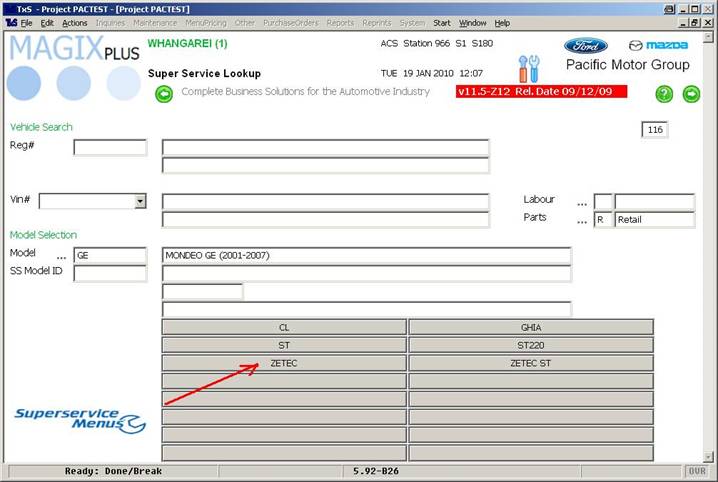Image resolution: width=718 pixels, height=482 pixels.
Task: Open Parts lookup ellipsis
Action: (581, 220)
